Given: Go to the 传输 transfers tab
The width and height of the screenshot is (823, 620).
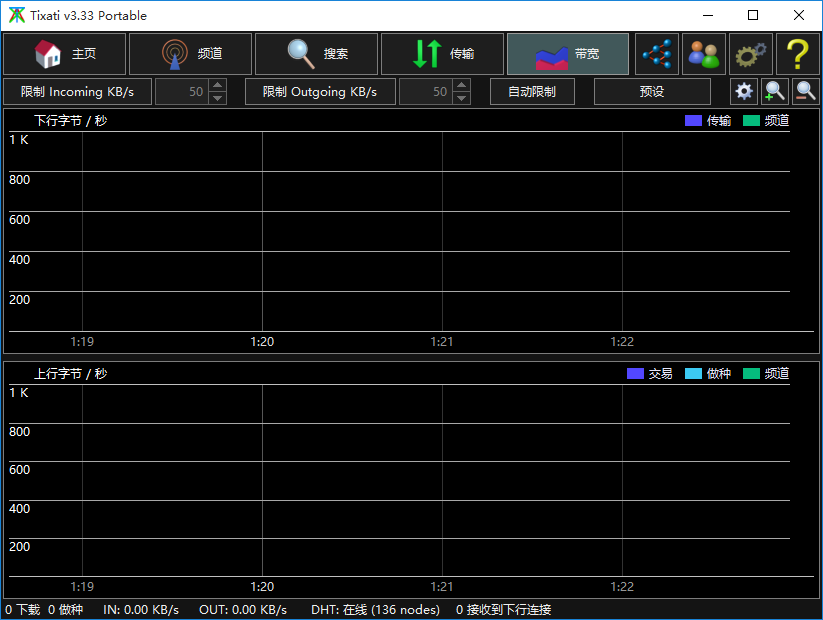Looking at the screenshot, I should click(x=442, y=54).
